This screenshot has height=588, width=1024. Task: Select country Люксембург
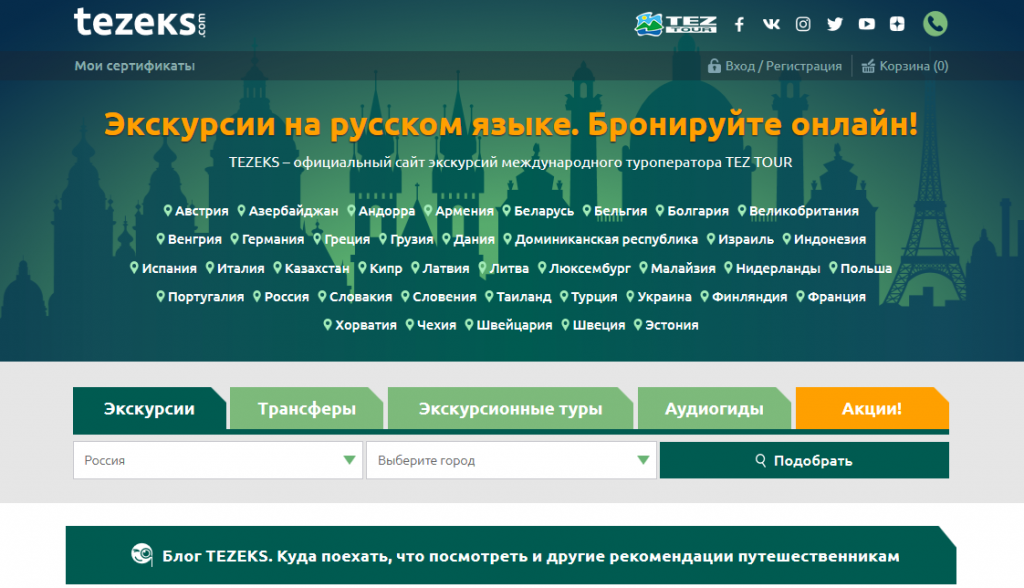[590, 269]
